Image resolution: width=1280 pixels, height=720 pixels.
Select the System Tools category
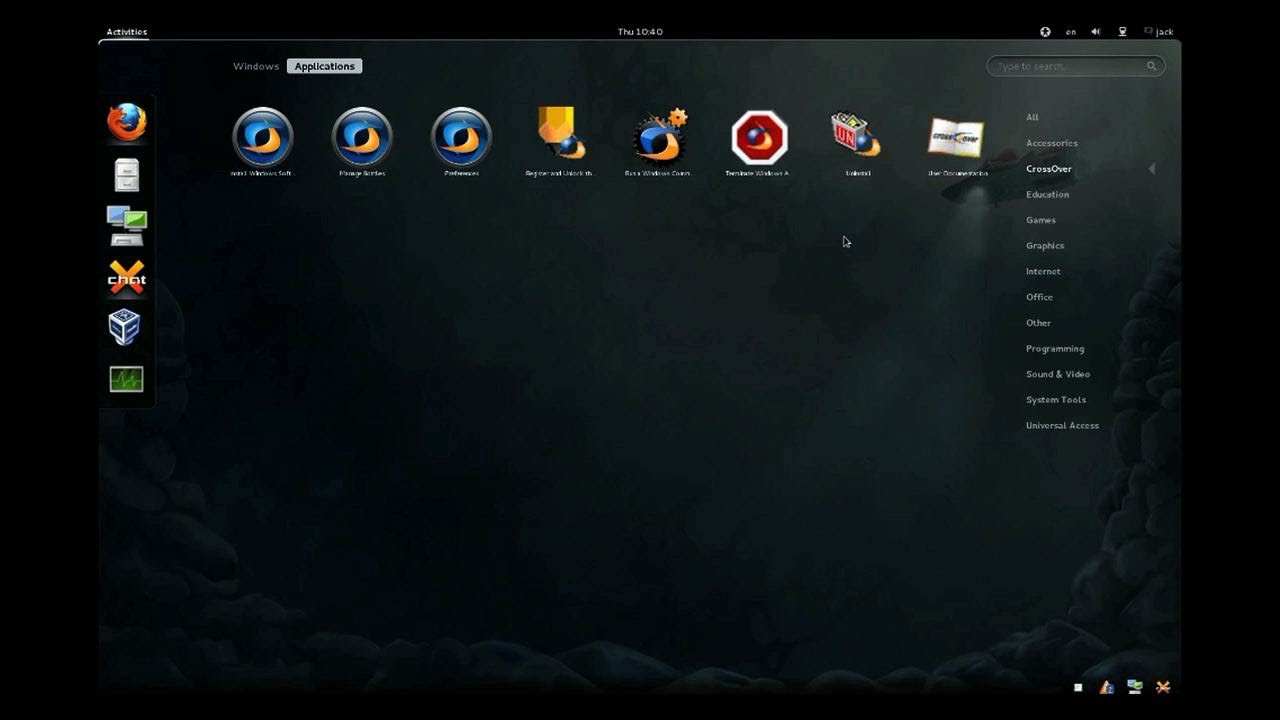[x=1056, y=400]
